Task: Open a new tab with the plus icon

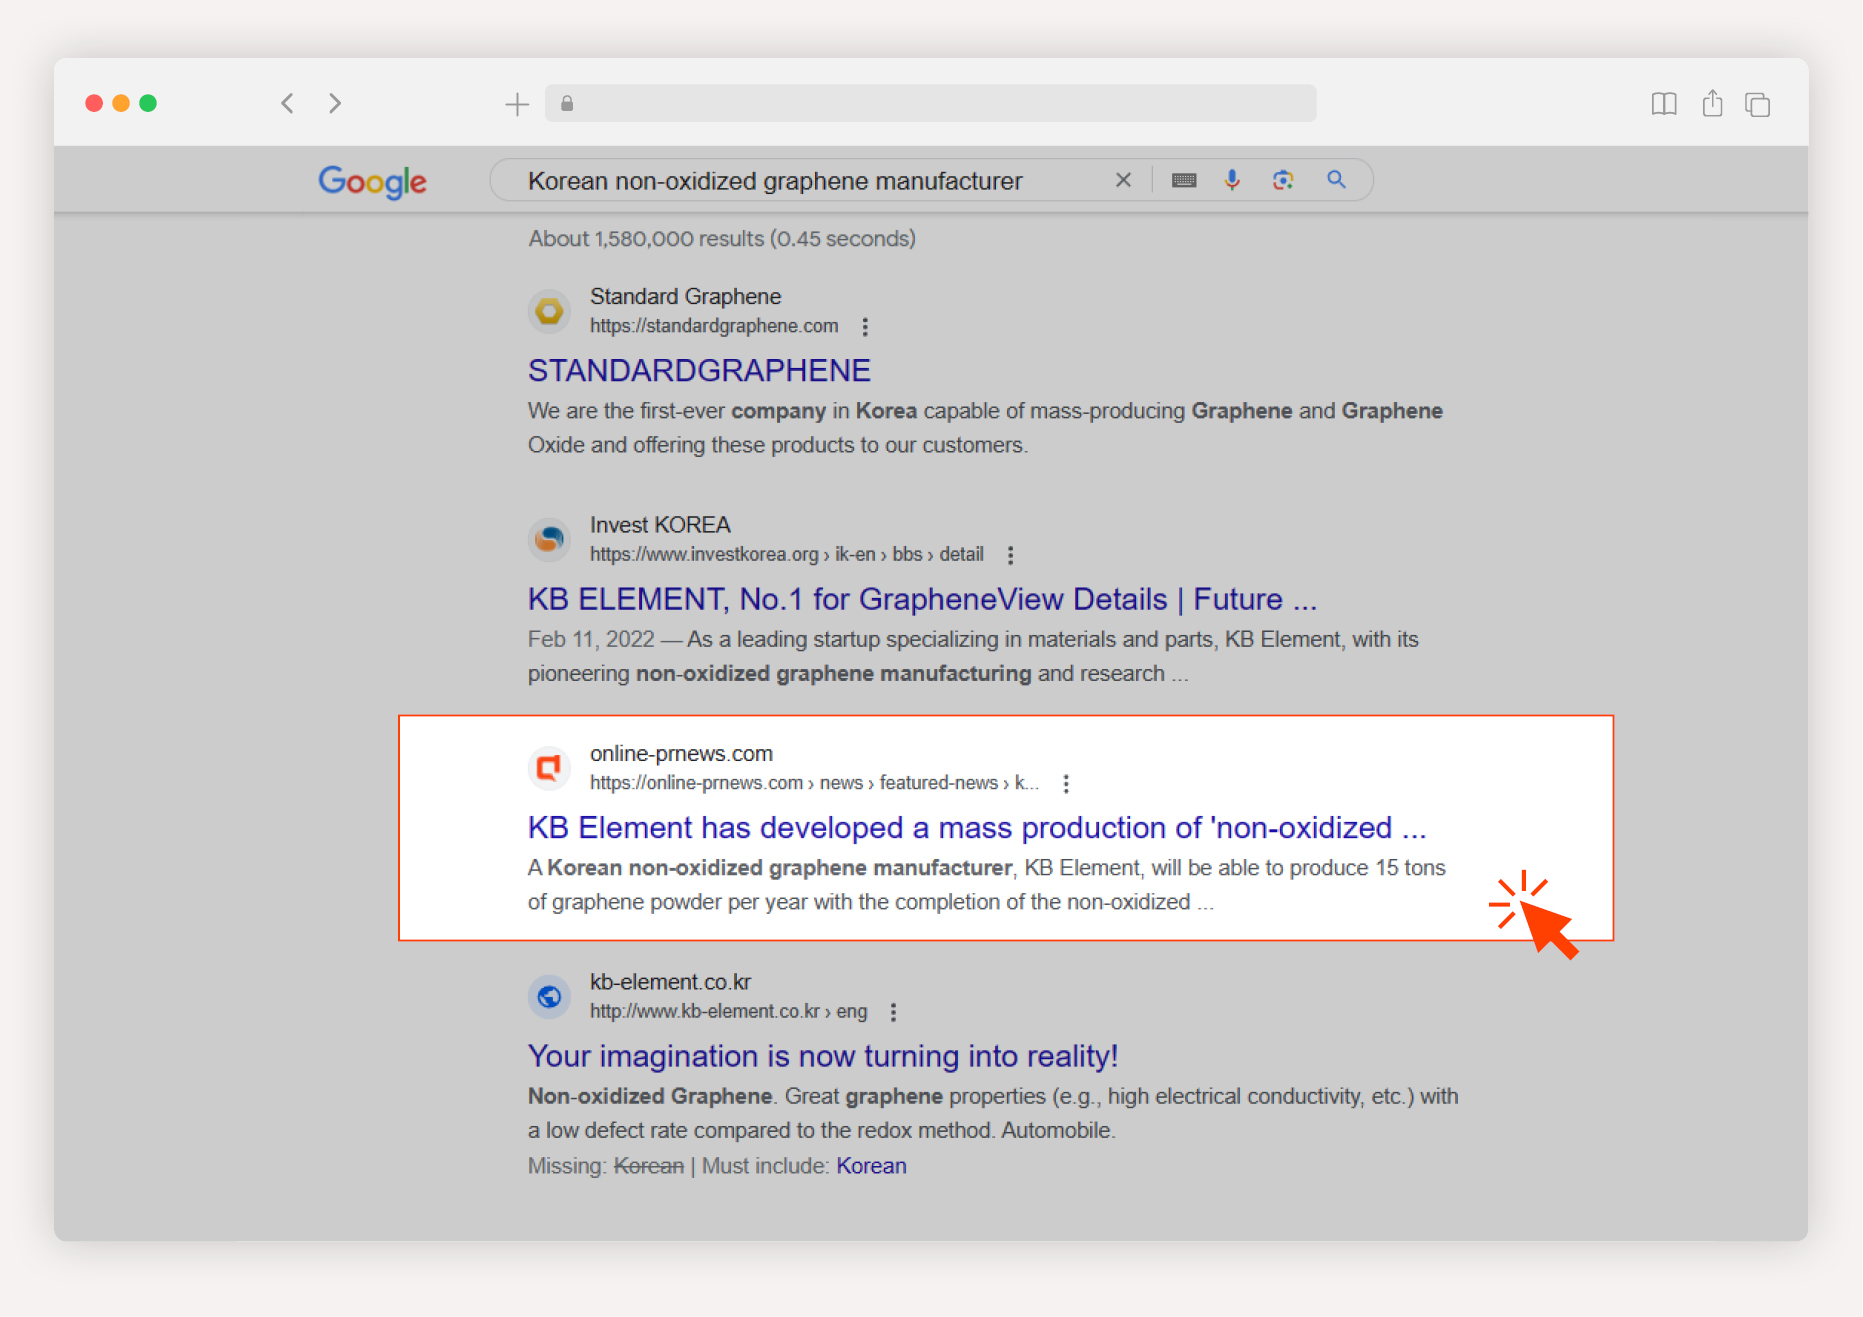Action: tap(517, 104)
